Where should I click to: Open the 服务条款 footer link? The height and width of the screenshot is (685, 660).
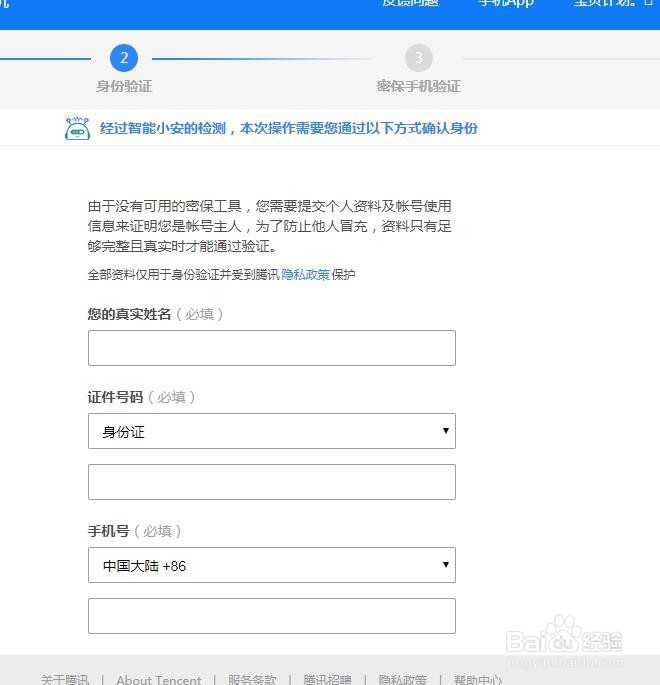pyautogui.click(x=252, y=680)
